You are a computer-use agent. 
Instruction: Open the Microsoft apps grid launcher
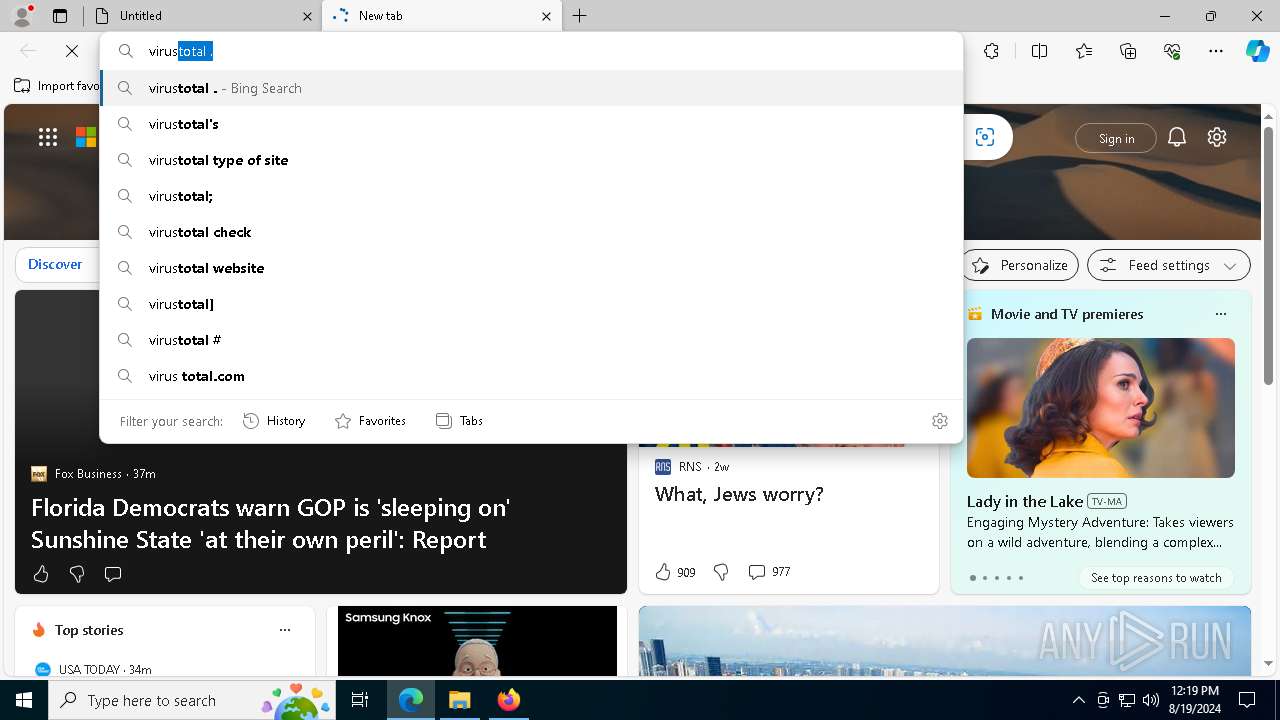tap(48, 137)
